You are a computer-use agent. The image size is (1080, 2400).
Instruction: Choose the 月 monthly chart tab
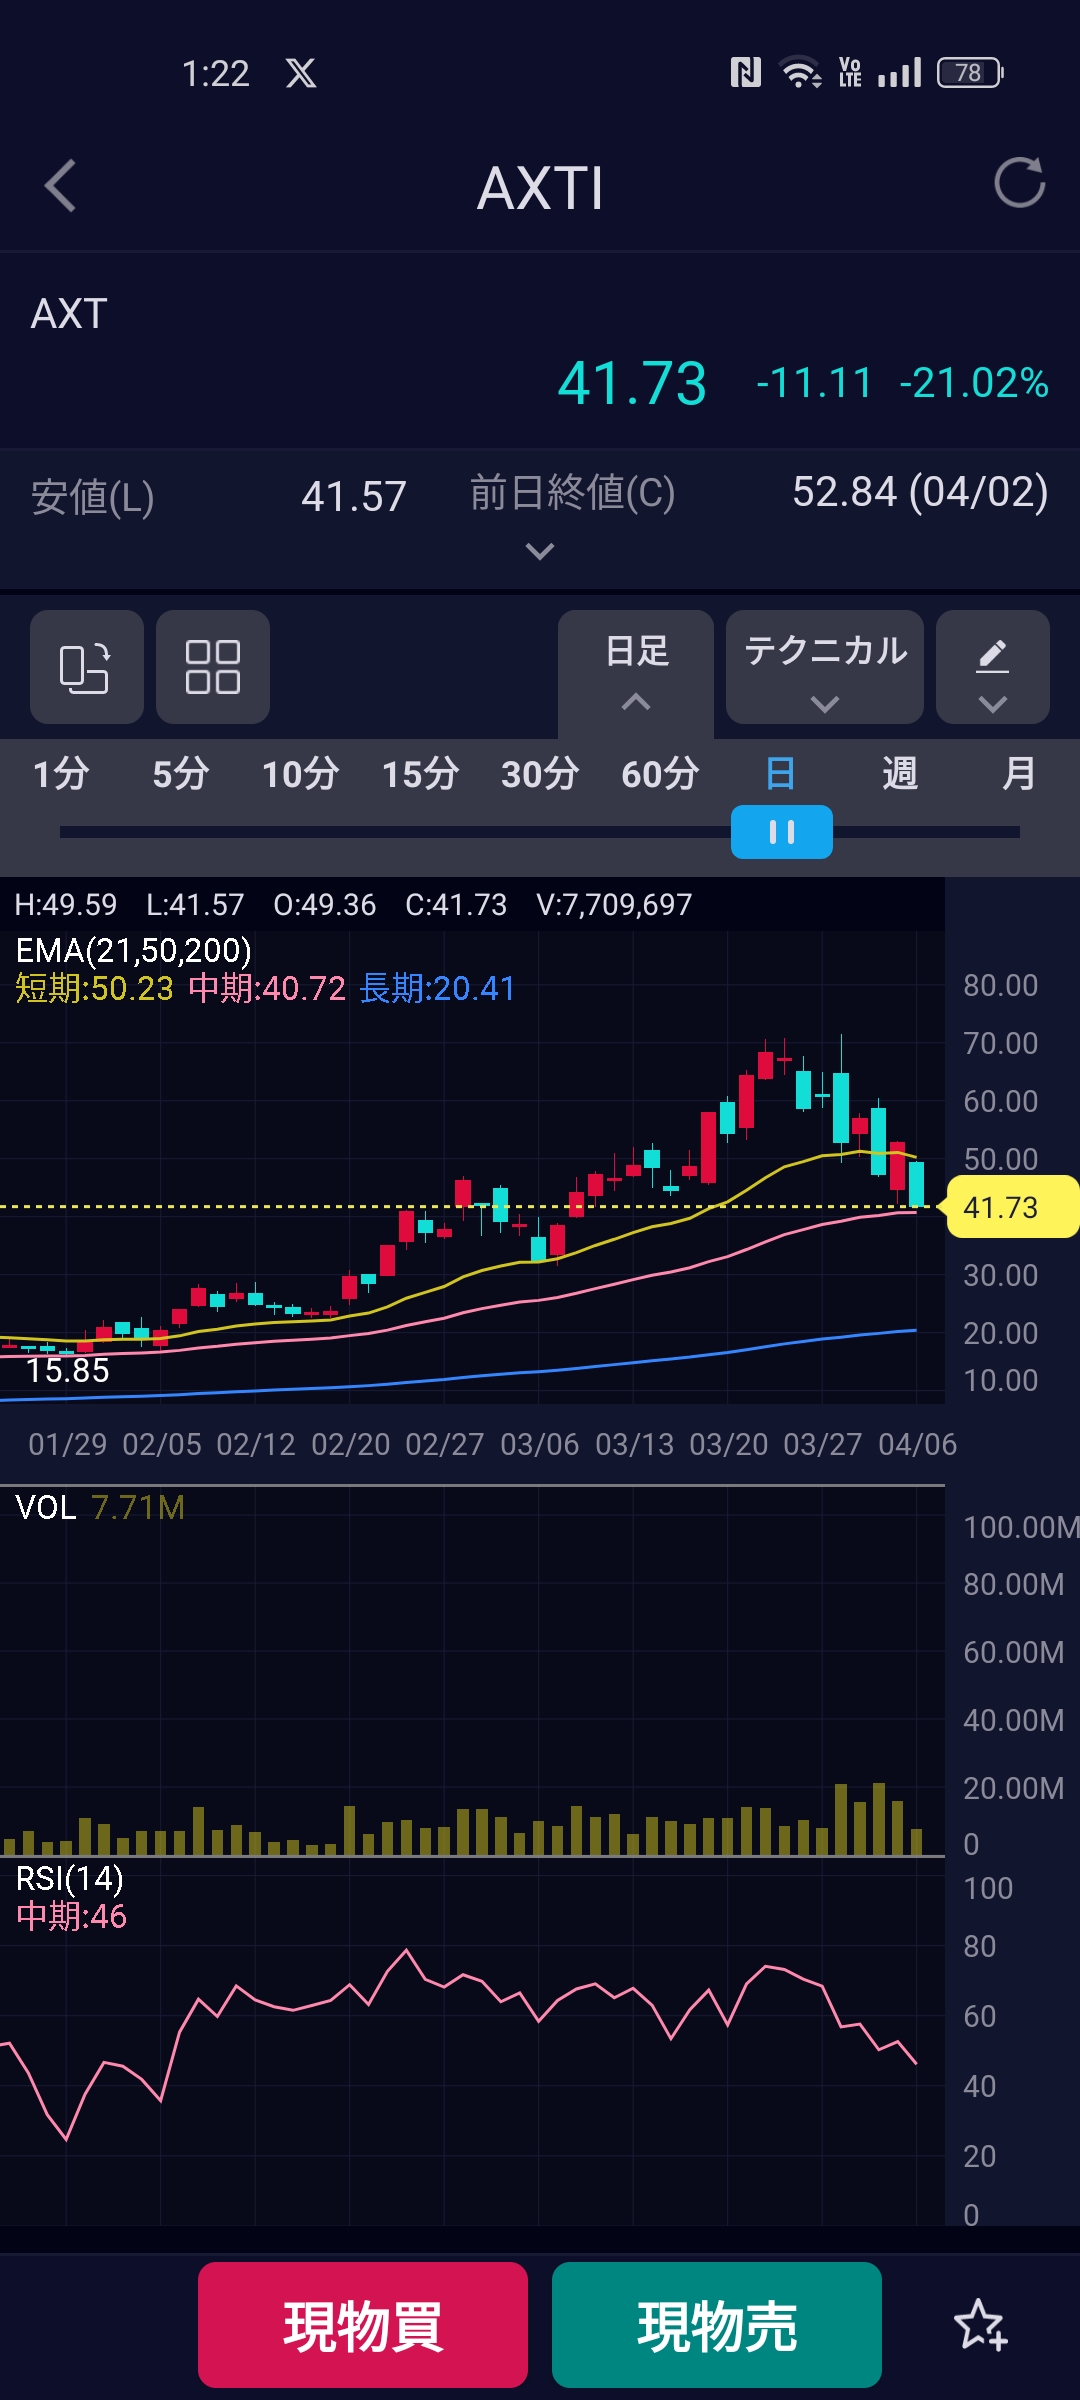click(x=1018, y=774)
